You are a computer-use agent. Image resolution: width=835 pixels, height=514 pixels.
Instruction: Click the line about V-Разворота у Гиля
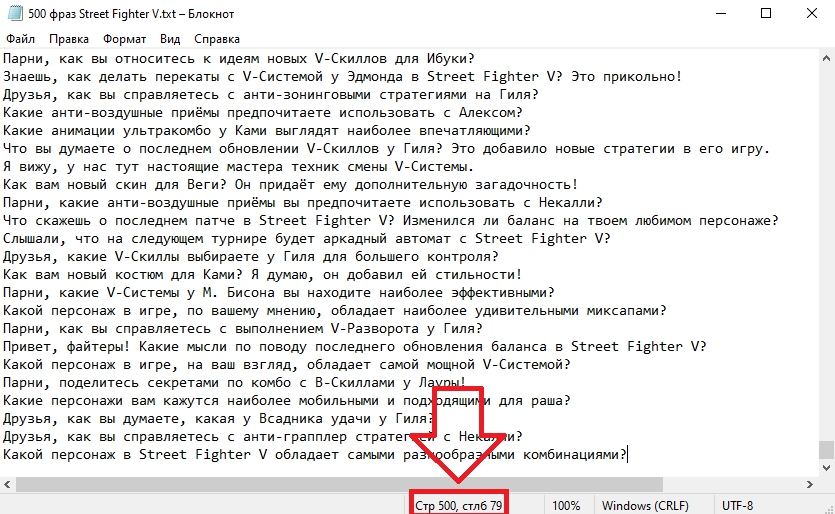(x=243, y=329)
